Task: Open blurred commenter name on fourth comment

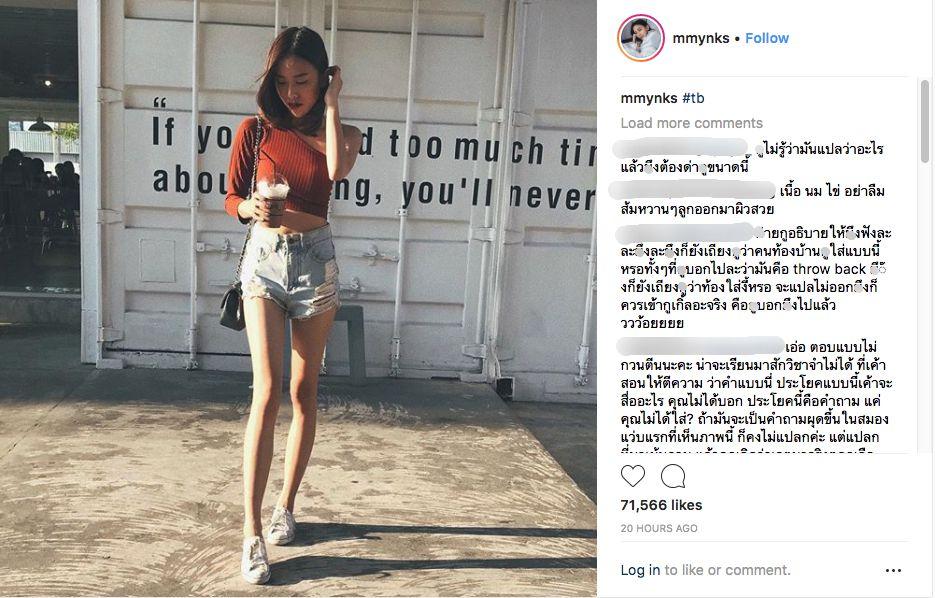Action: pyautogui.click(x=699, y=346)
